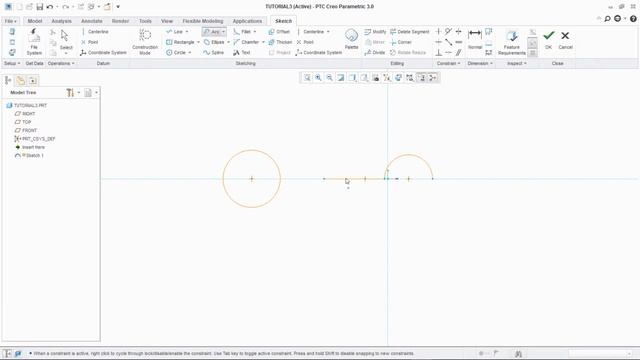Viewport: 640px width, 360px height.
Task: Open the Annotate ribbon tab
Action: coord(91,21)
